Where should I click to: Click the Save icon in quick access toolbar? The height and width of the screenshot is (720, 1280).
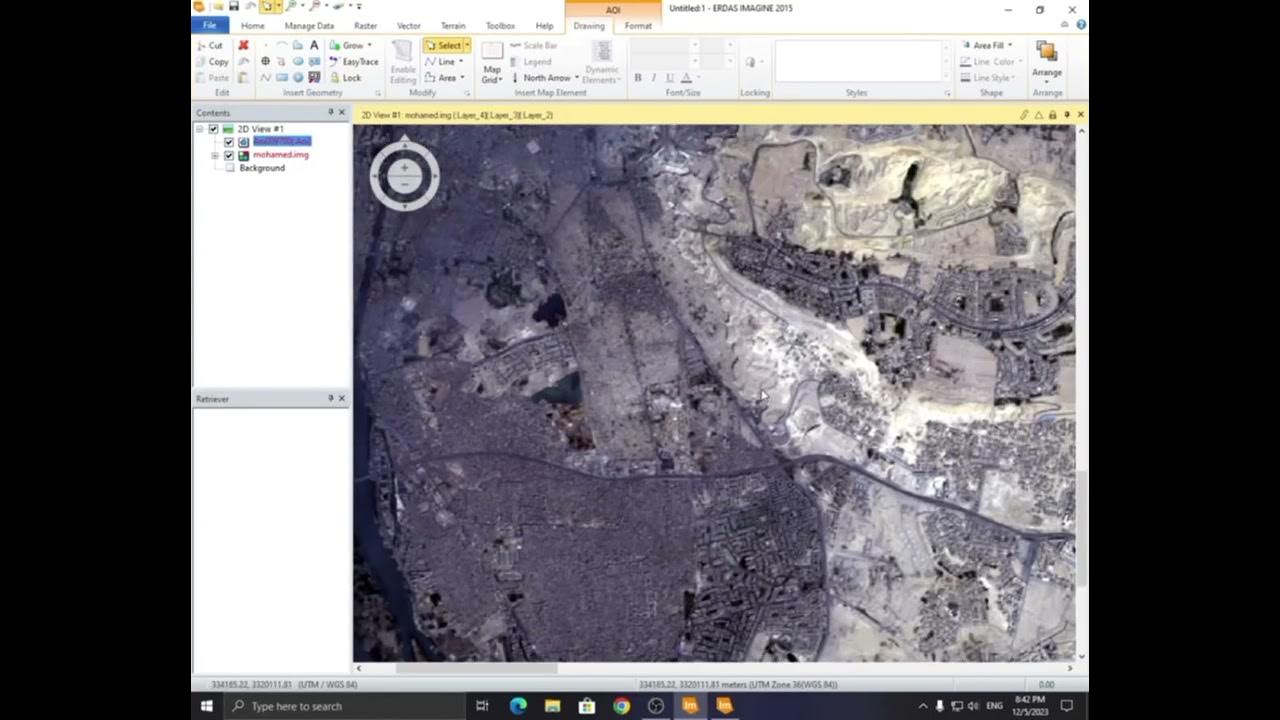233,7
